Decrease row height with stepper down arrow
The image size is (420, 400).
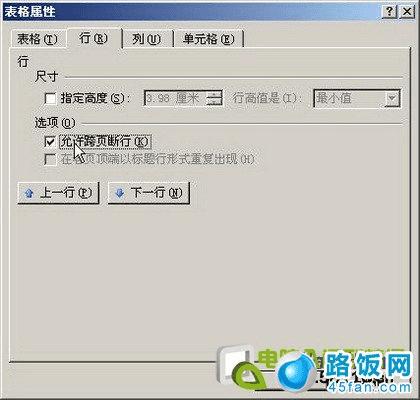[x=214, y=102]
